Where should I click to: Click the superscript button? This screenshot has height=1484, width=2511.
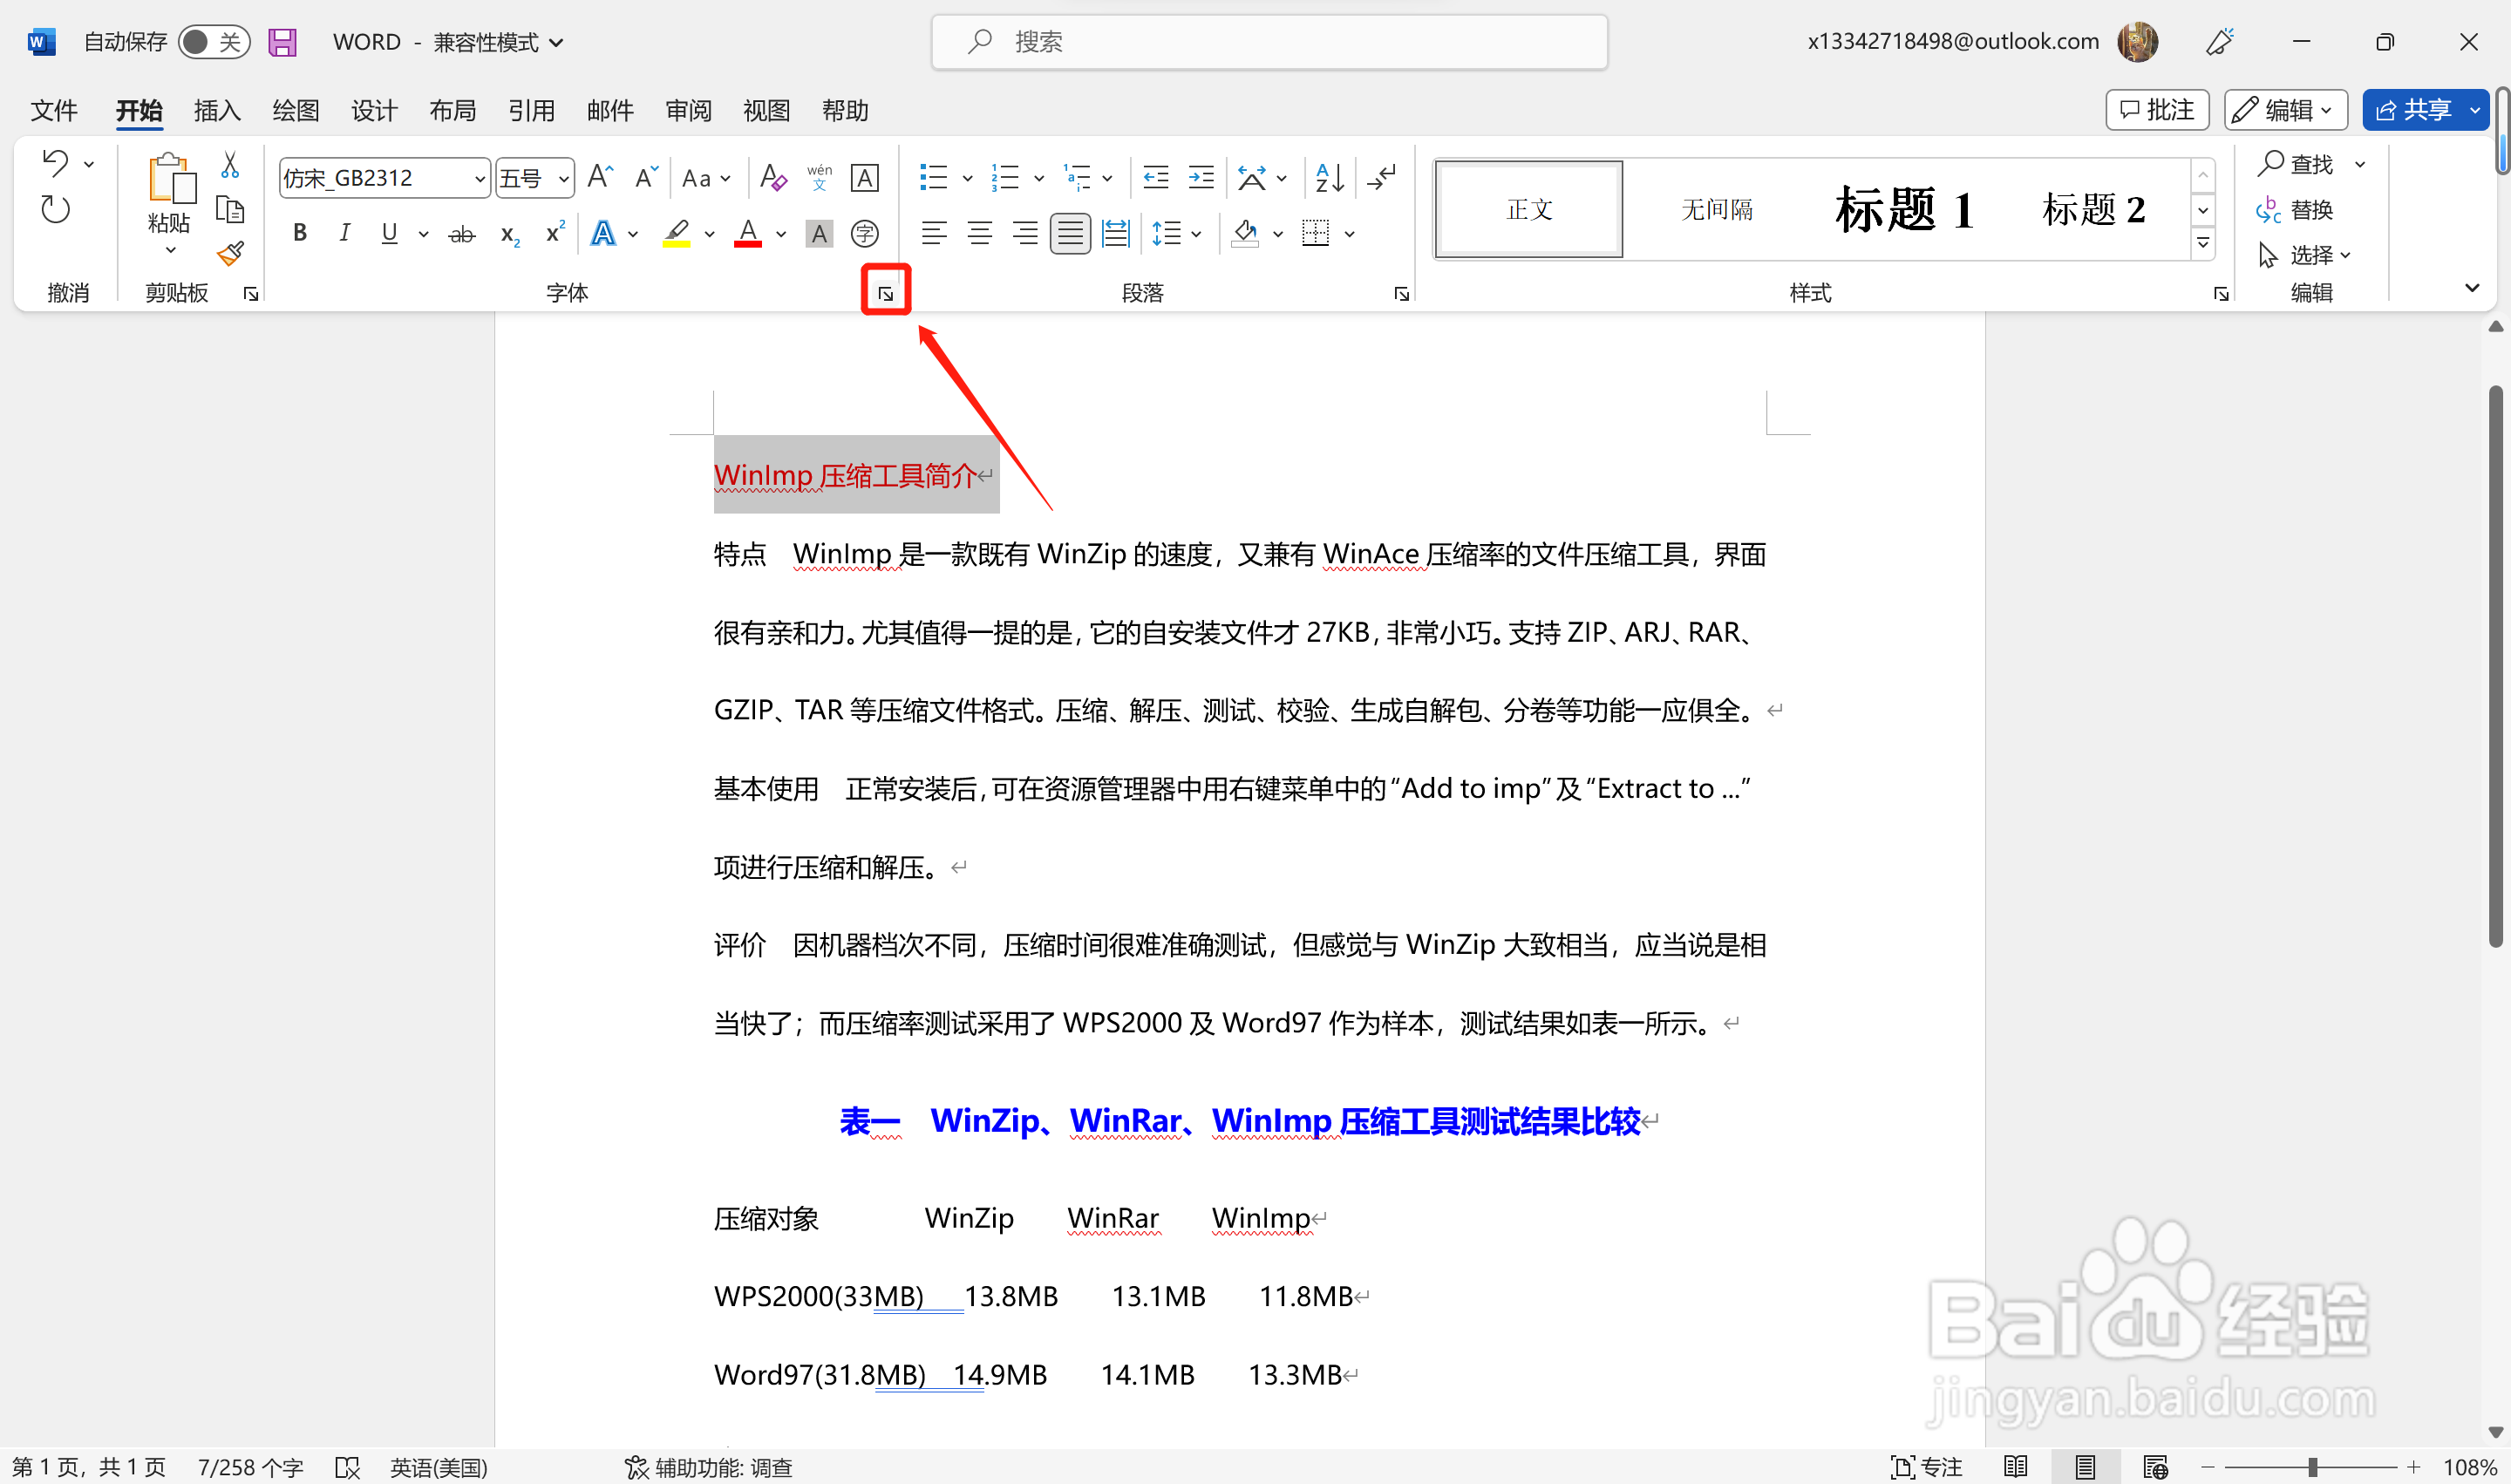[x=555, y=233]
